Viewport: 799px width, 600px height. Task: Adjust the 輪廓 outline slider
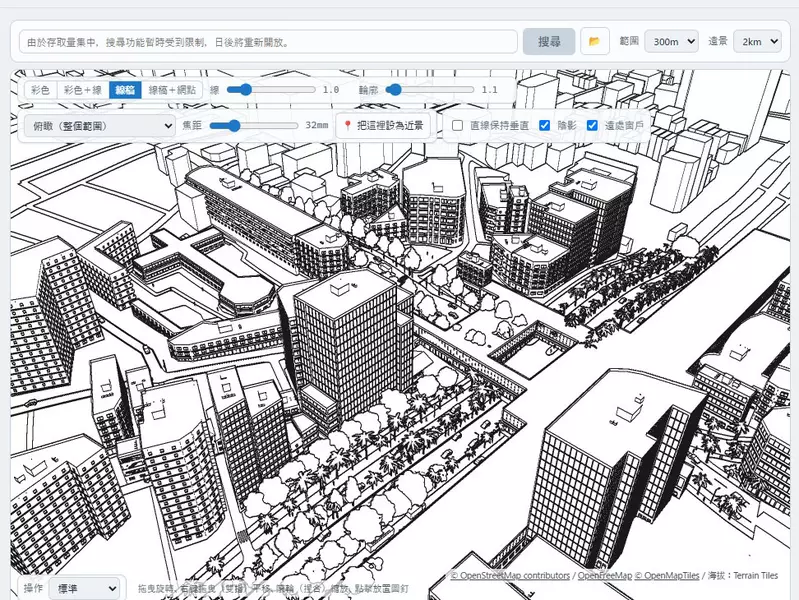tap(430, 90)
